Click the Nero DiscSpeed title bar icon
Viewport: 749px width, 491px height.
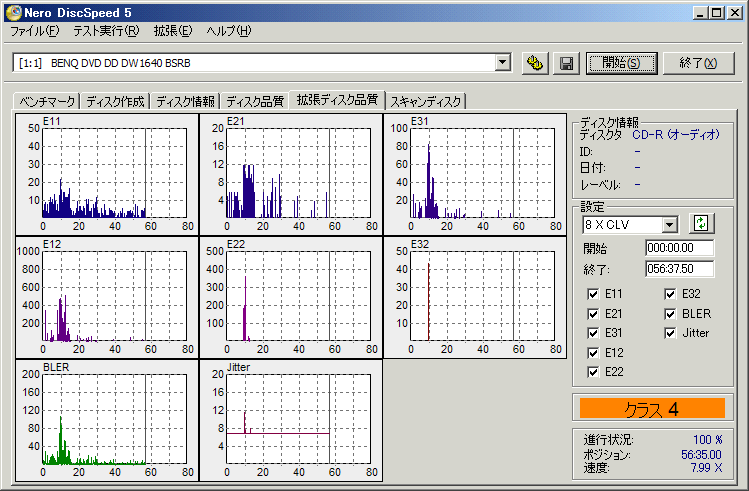(11, 11)
